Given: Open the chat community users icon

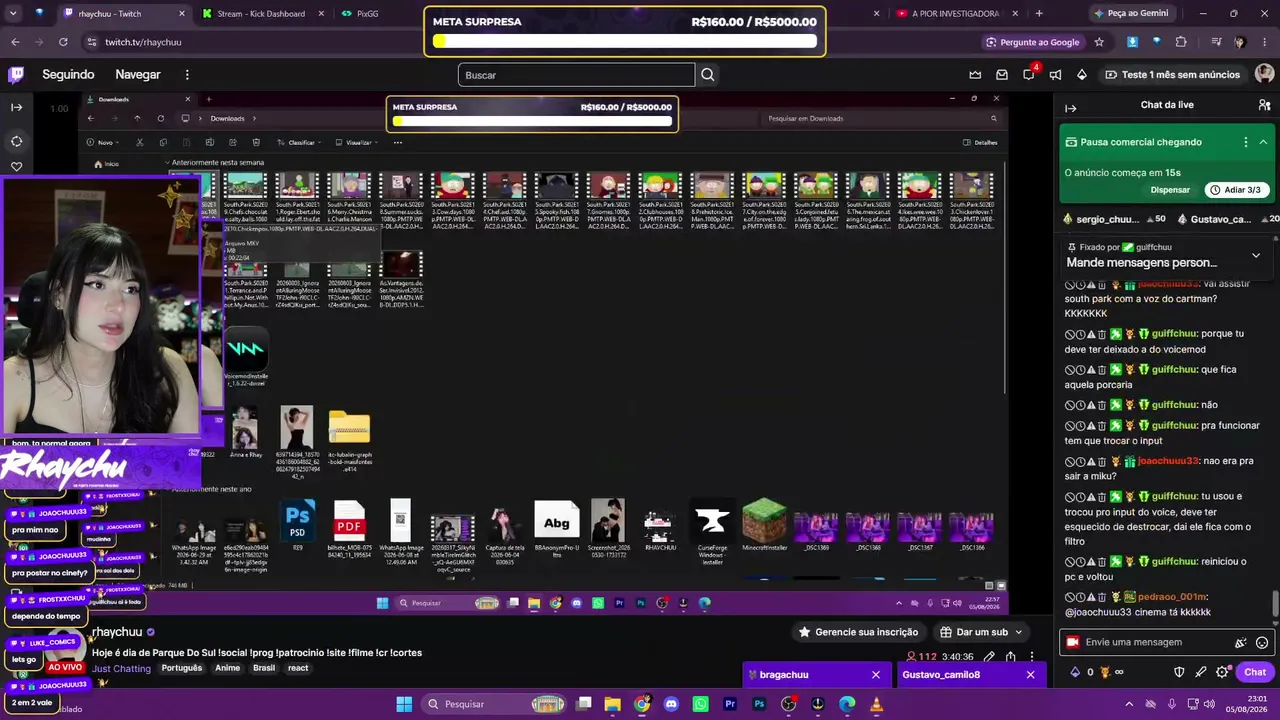Looking at the screenshot, I should click(x=1264, y=105).
